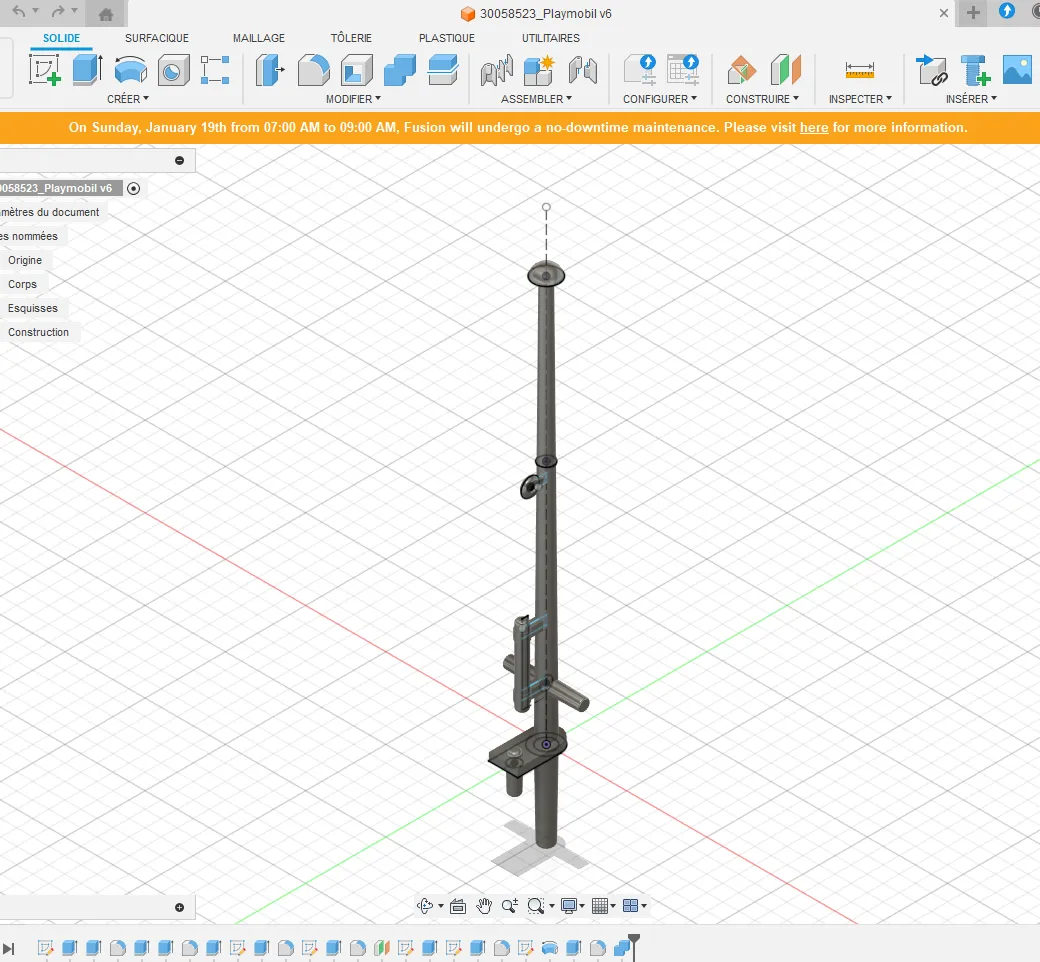1040x962 pixels.
Task: Open the CONSTRUIRE dropdown menu
Action: (x=762, y=99)
